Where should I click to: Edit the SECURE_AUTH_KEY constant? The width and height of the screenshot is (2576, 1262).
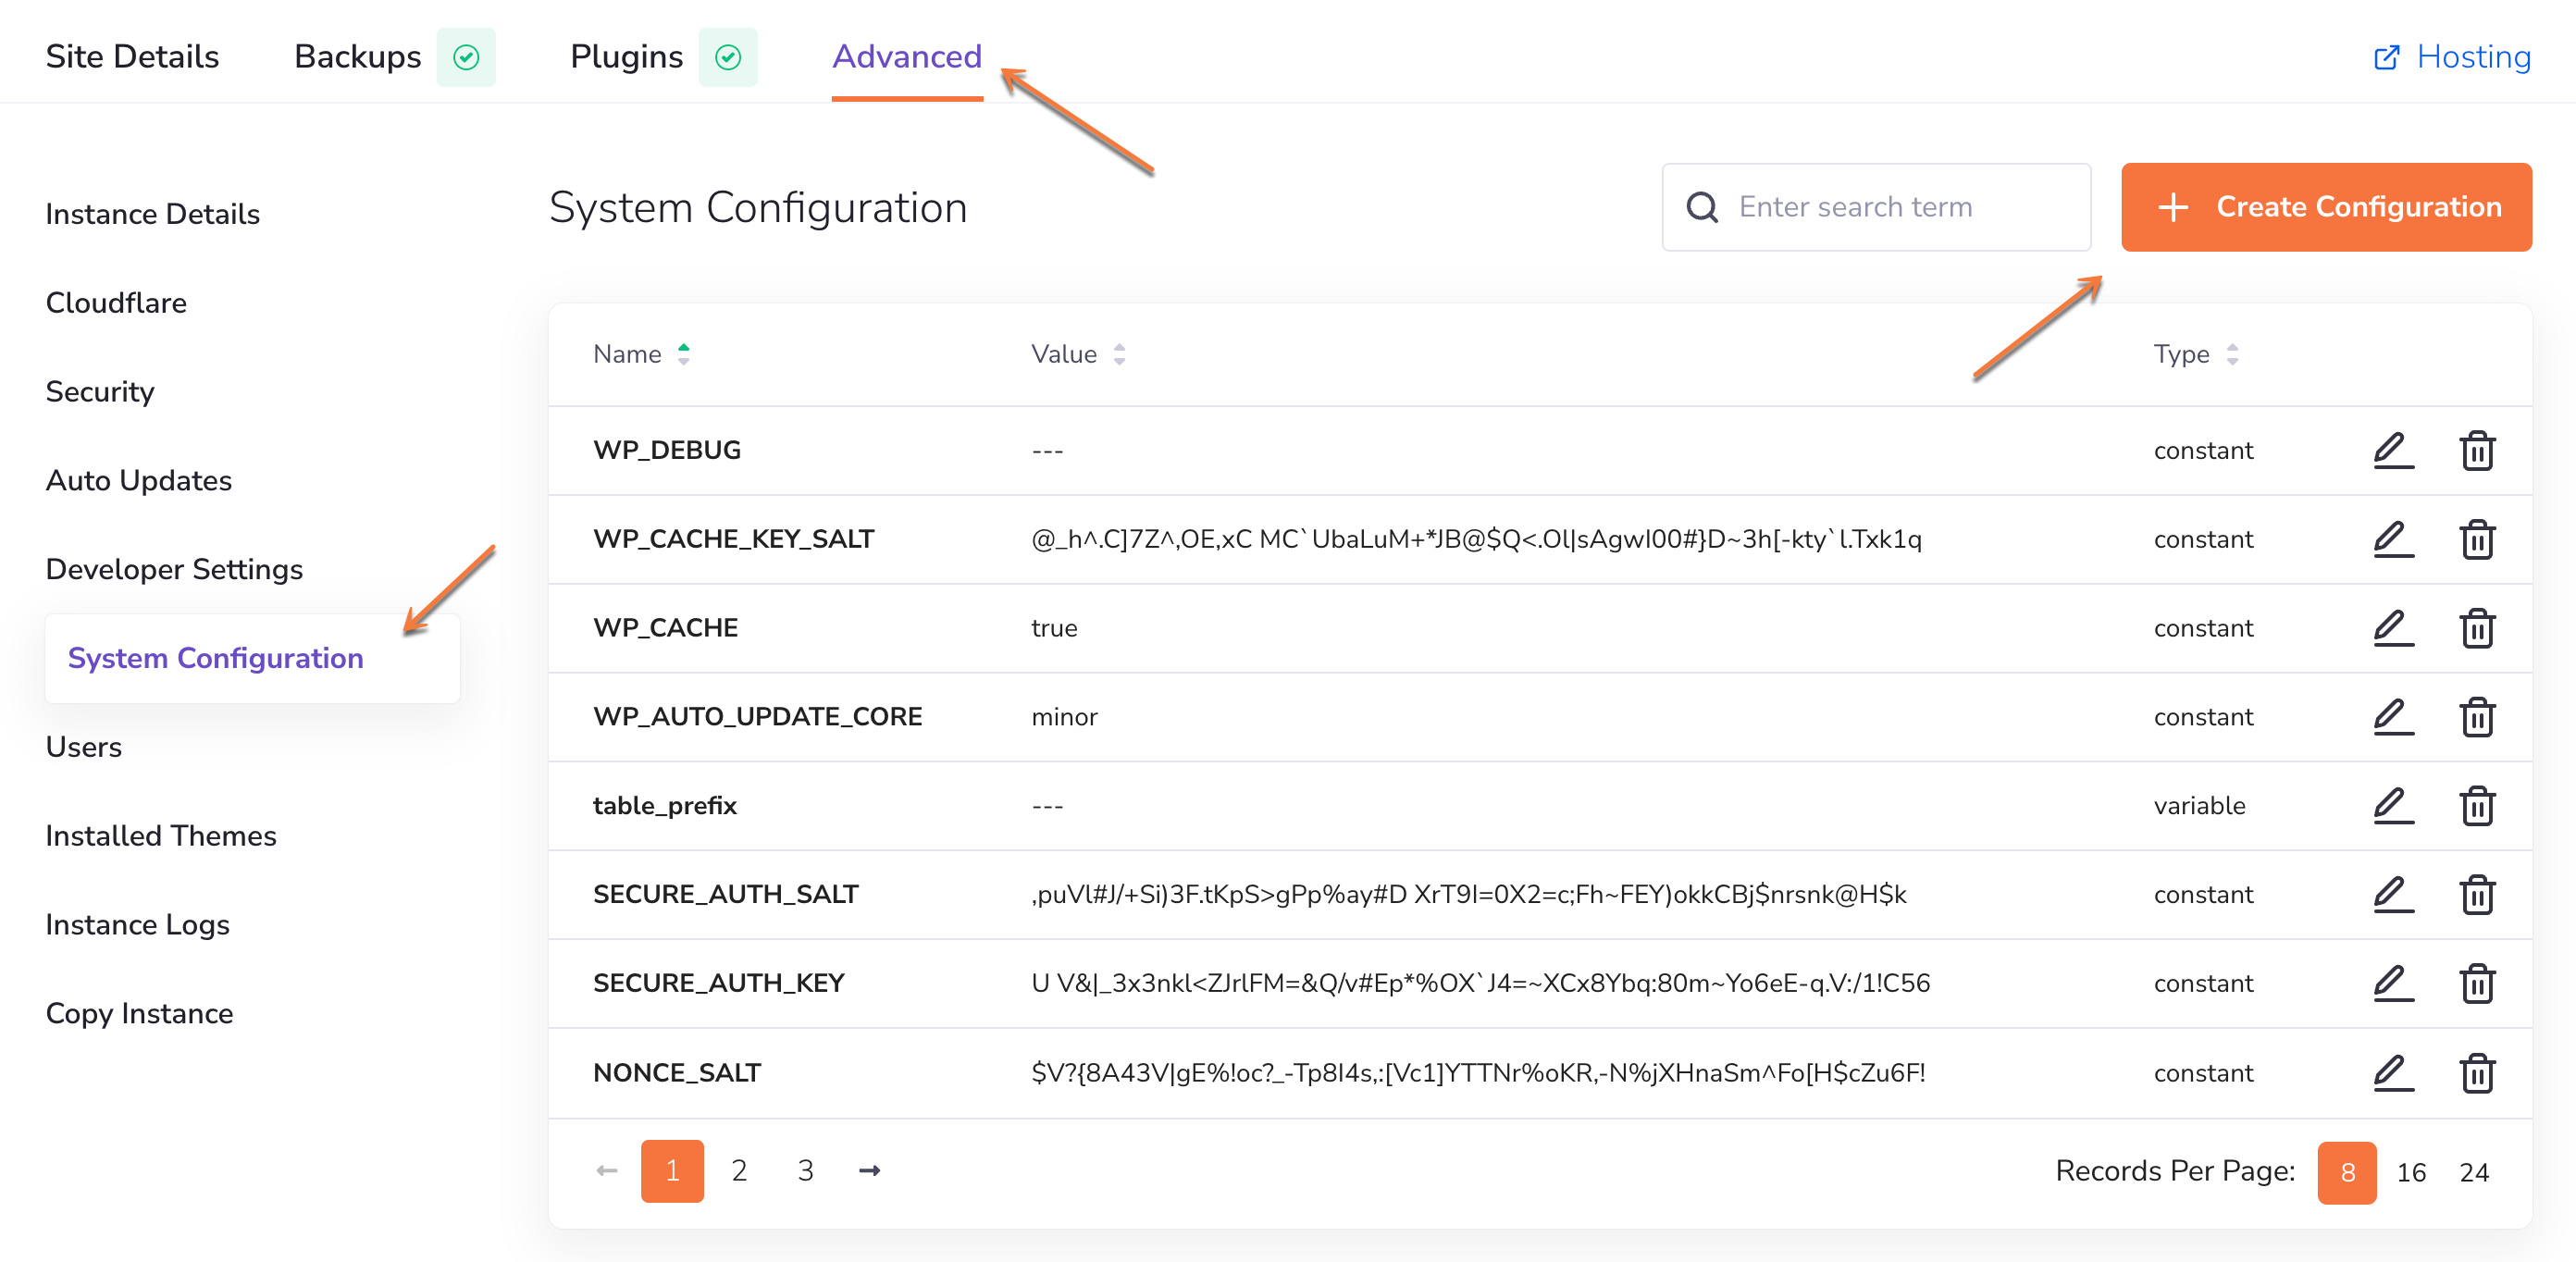point(2393,983)
